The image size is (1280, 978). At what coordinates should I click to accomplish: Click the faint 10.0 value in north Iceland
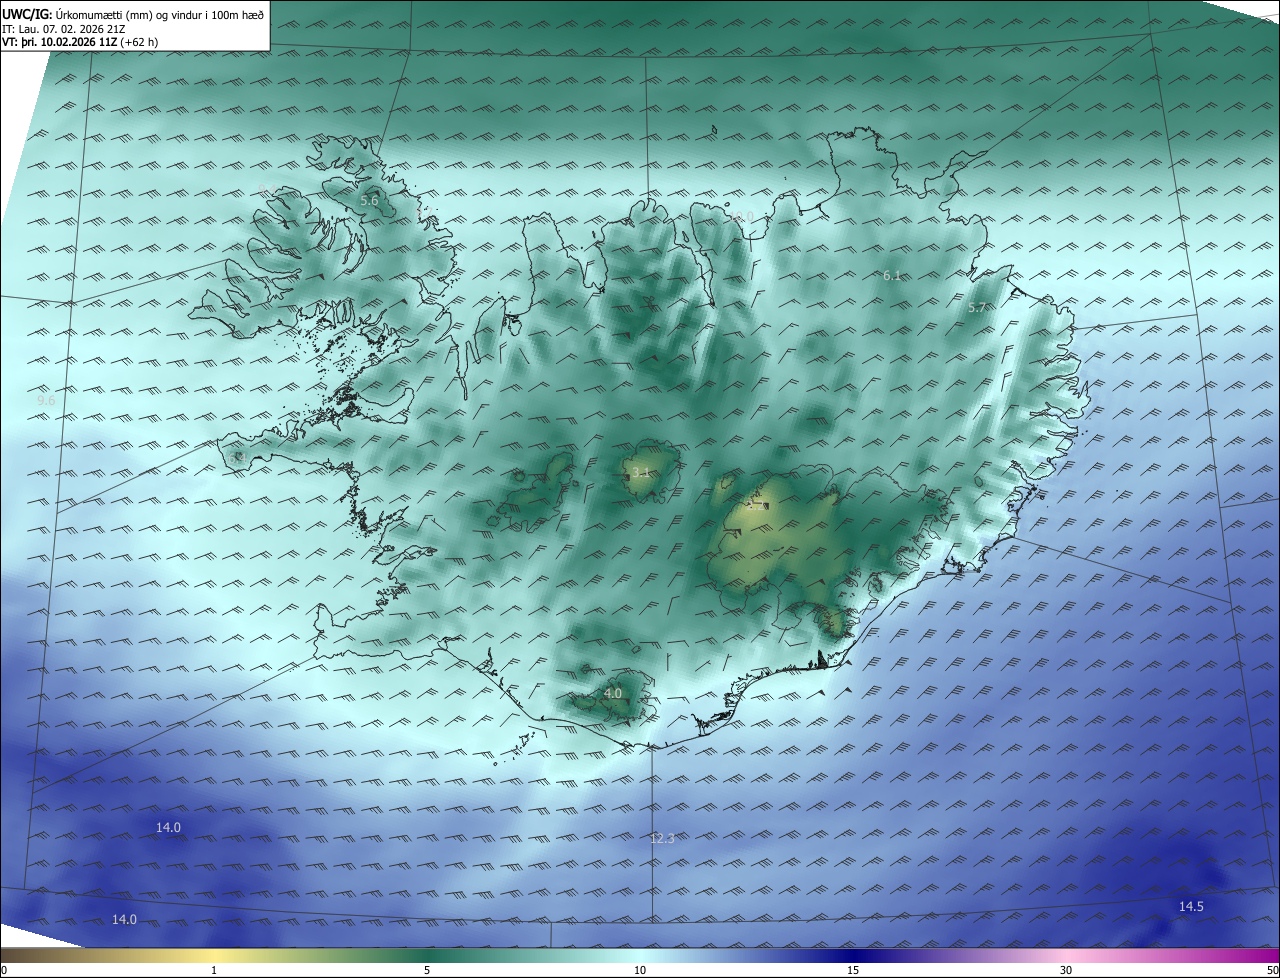pyautogui.click(x=740, y=217)
